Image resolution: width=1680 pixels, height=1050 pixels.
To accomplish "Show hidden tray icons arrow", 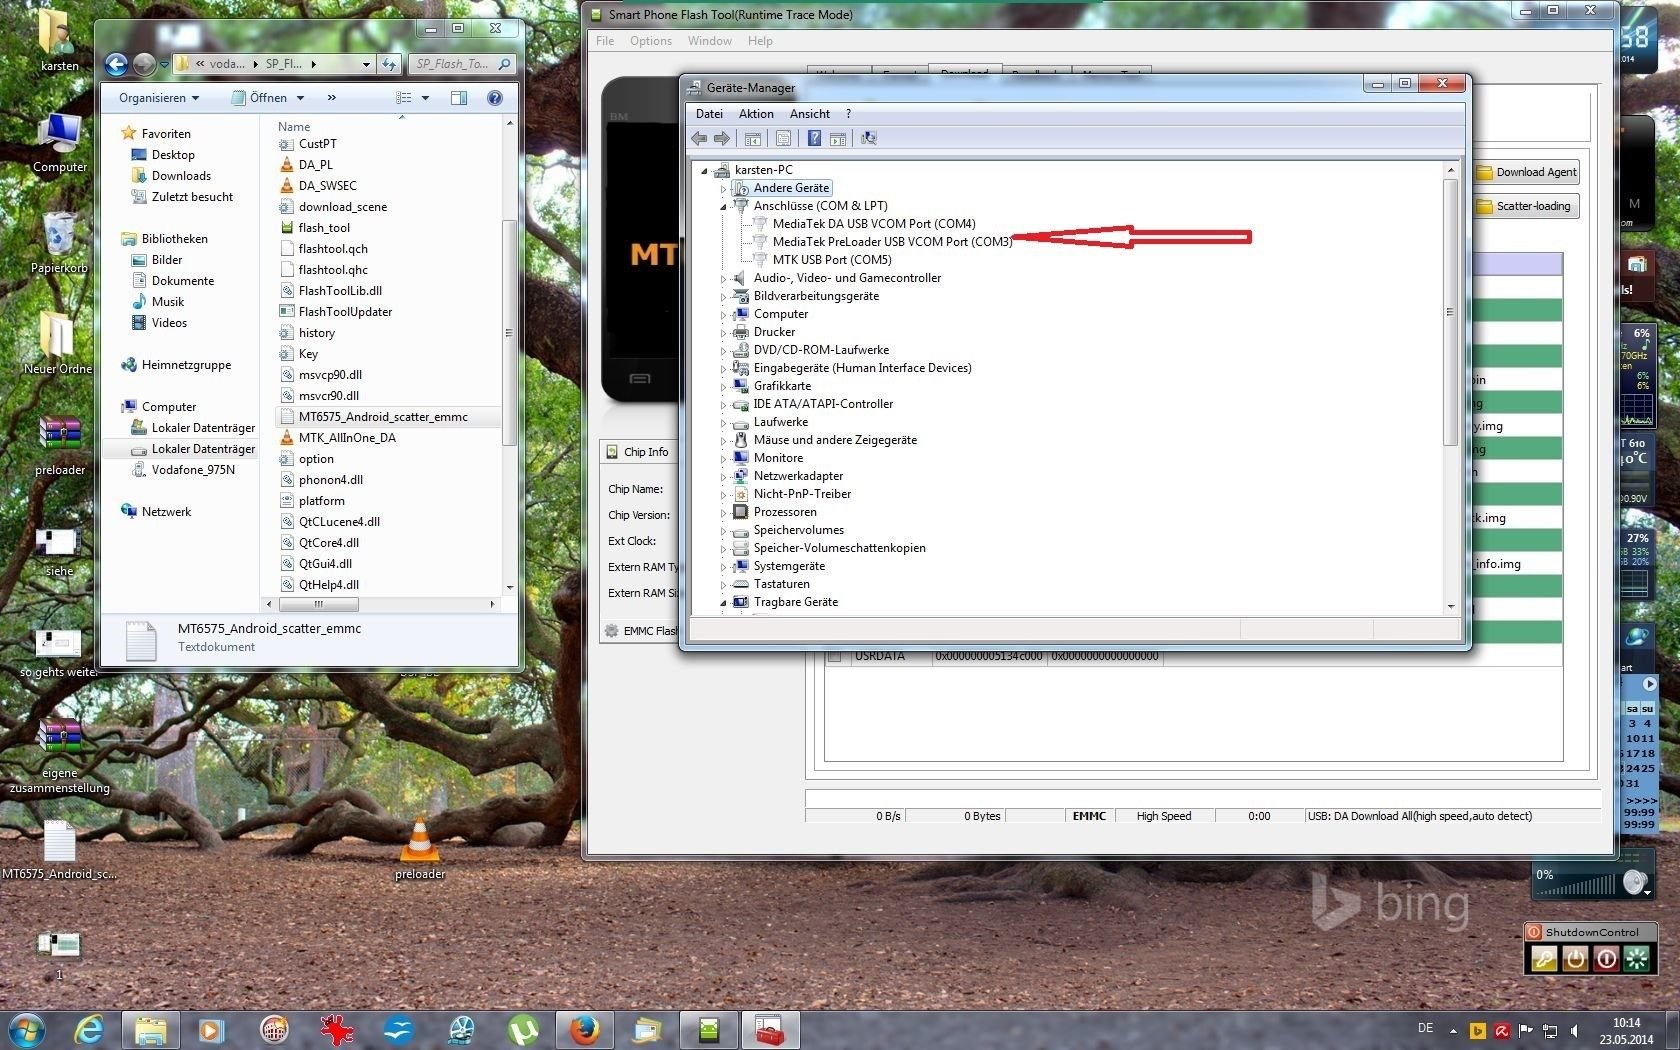I will [x=1454, y=1030].
